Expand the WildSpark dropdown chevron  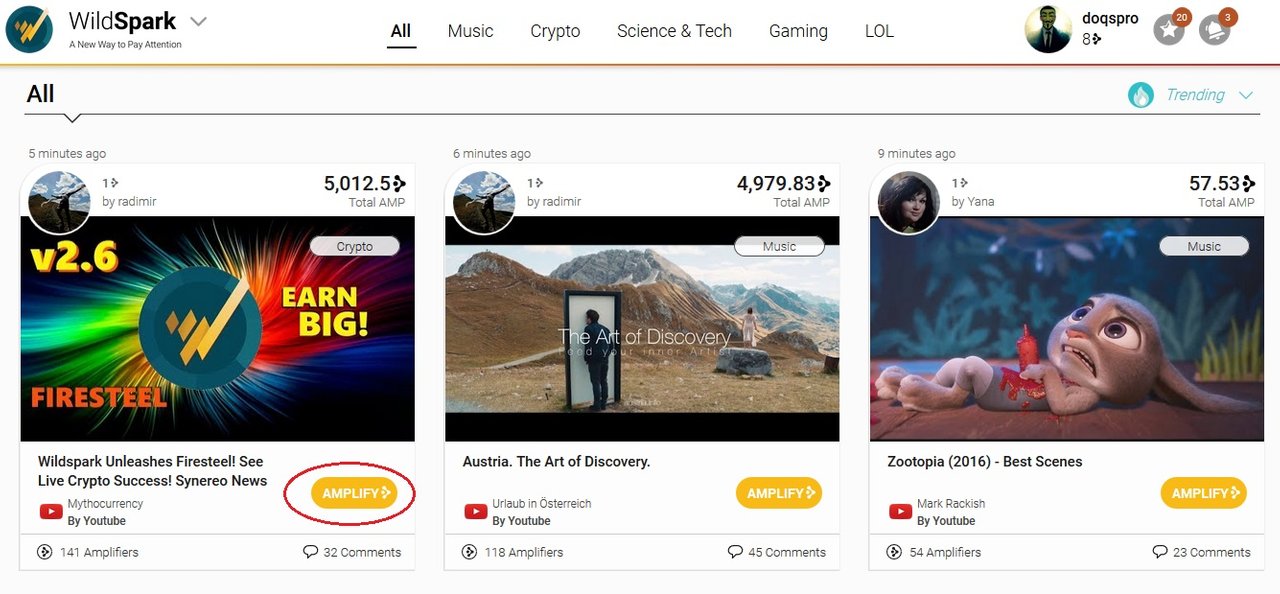[x=198, y=22]
